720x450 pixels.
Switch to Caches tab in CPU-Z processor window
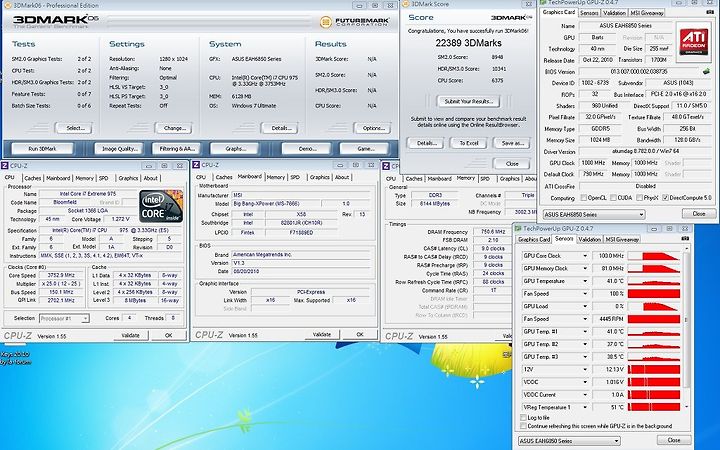coord(32,178)
